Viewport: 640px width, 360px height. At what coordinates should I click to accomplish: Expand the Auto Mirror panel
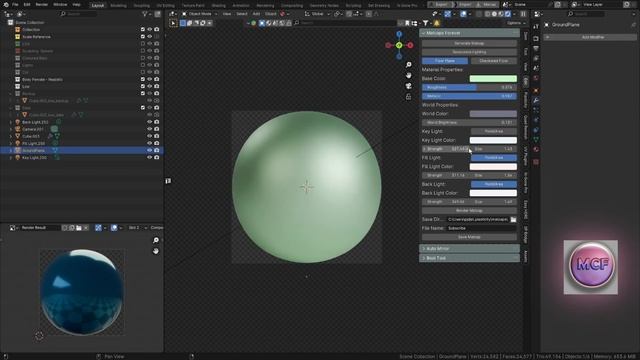point(469,249)
